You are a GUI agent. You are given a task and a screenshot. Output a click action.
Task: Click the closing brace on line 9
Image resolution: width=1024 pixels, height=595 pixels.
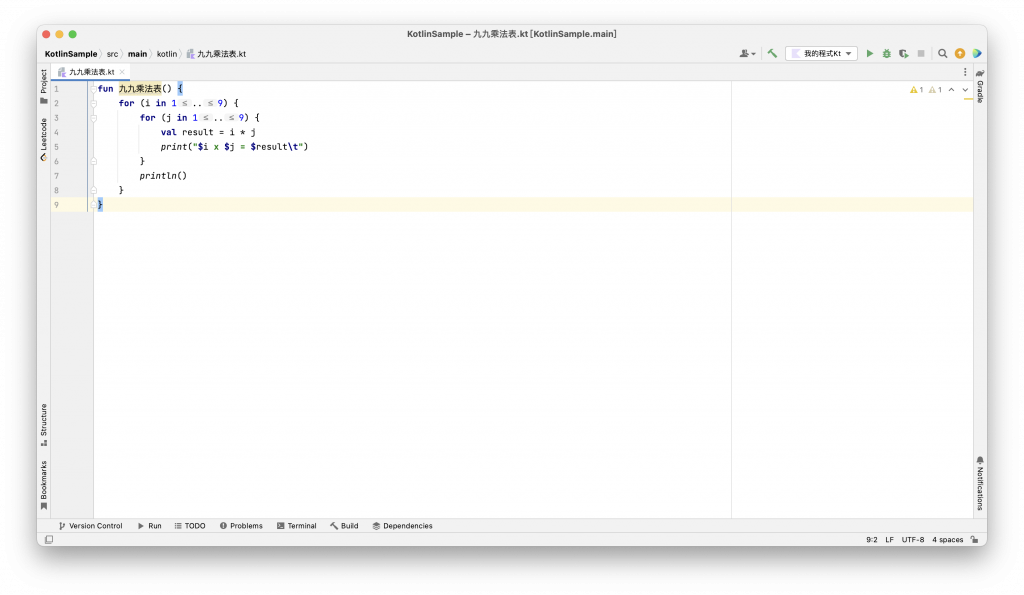coord(100,205)
